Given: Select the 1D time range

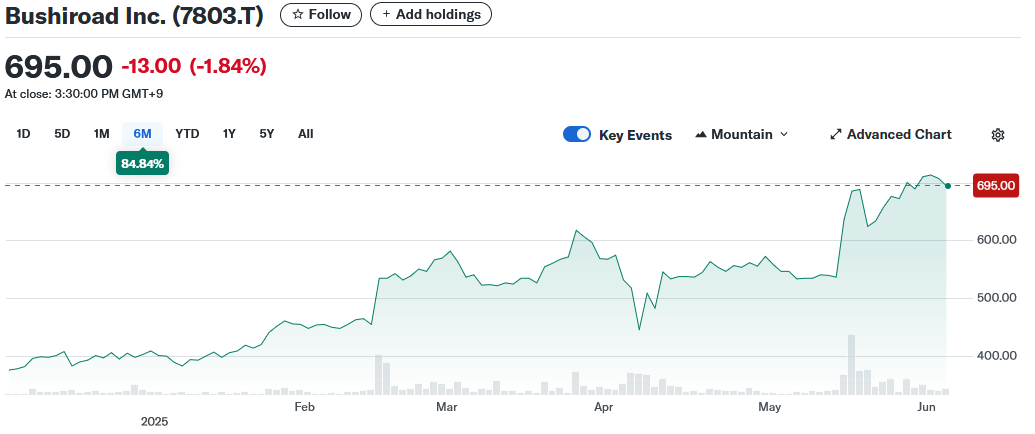Looking at the screenshot, I should pyautogui.click(x=24, y=134).
